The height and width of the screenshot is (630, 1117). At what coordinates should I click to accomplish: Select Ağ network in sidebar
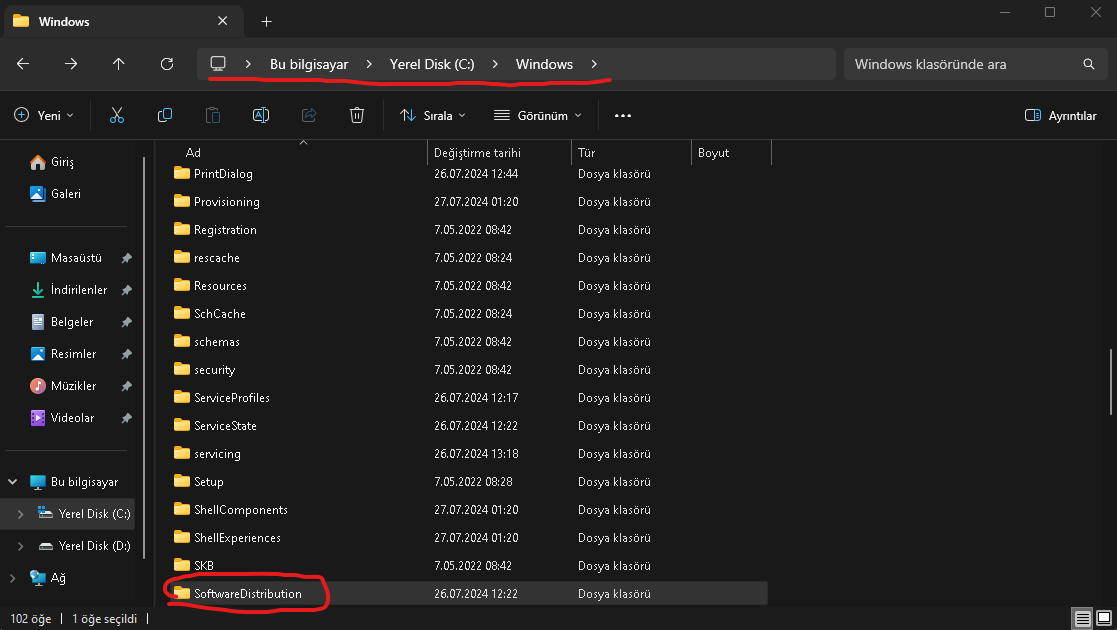click(x=48, y=578)
